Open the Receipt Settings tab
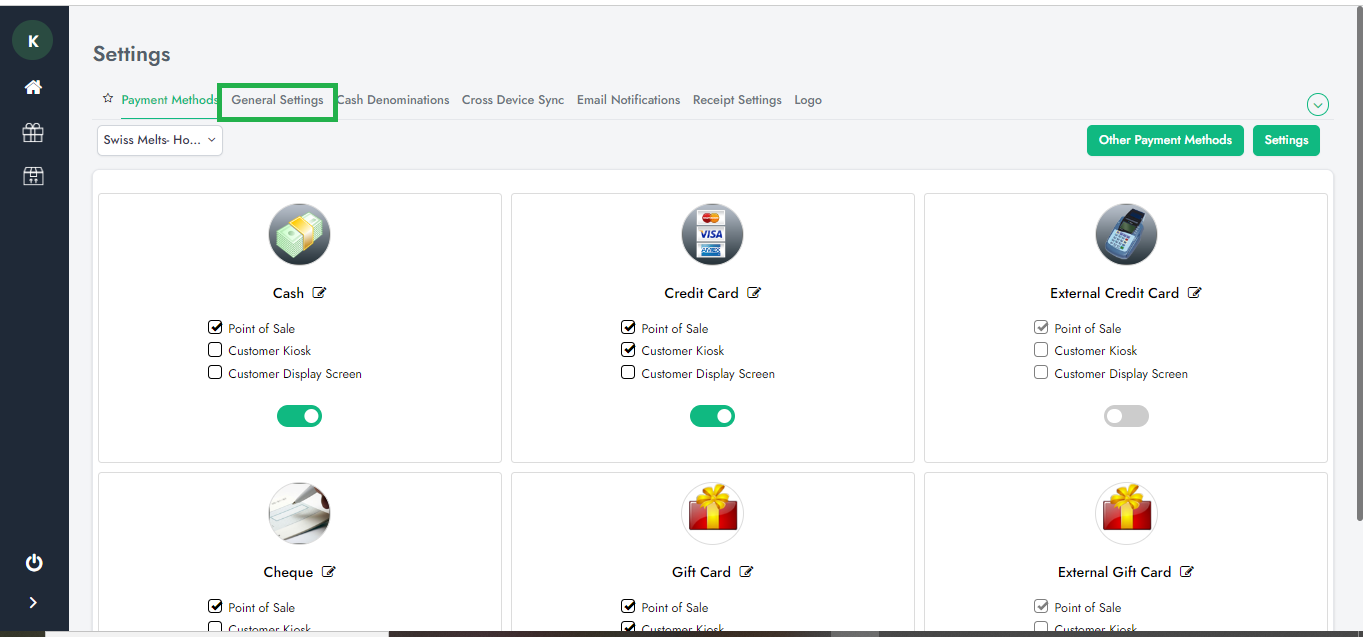Viewport: 1363px width, 637px height. pyautogui.click(x=737, y=100)
